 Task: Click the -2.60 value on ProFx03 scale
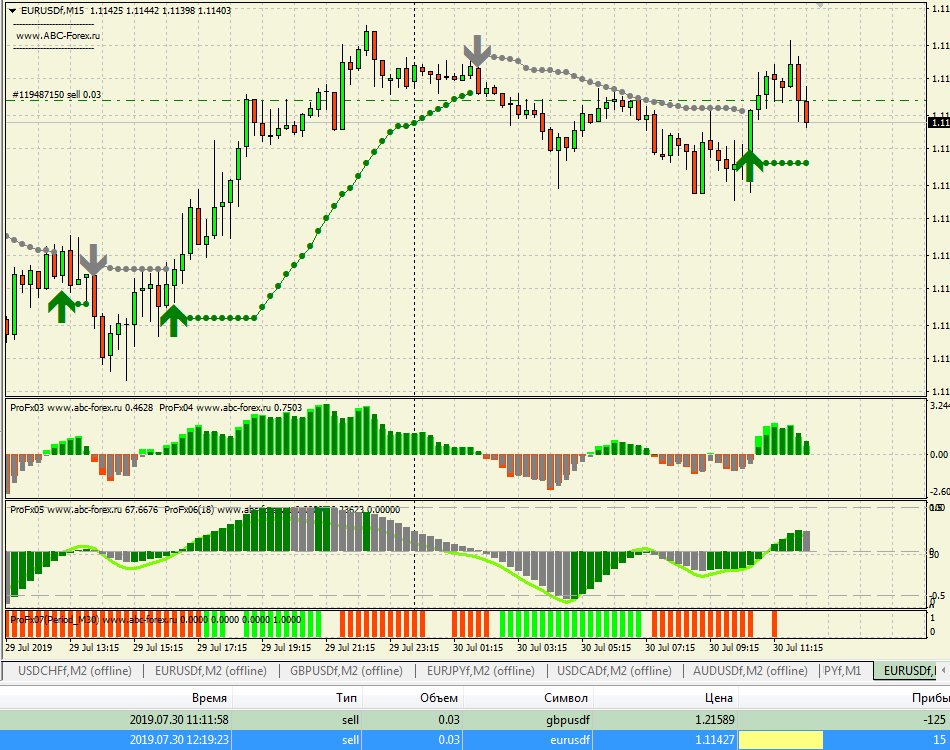[x=940, y=492]
